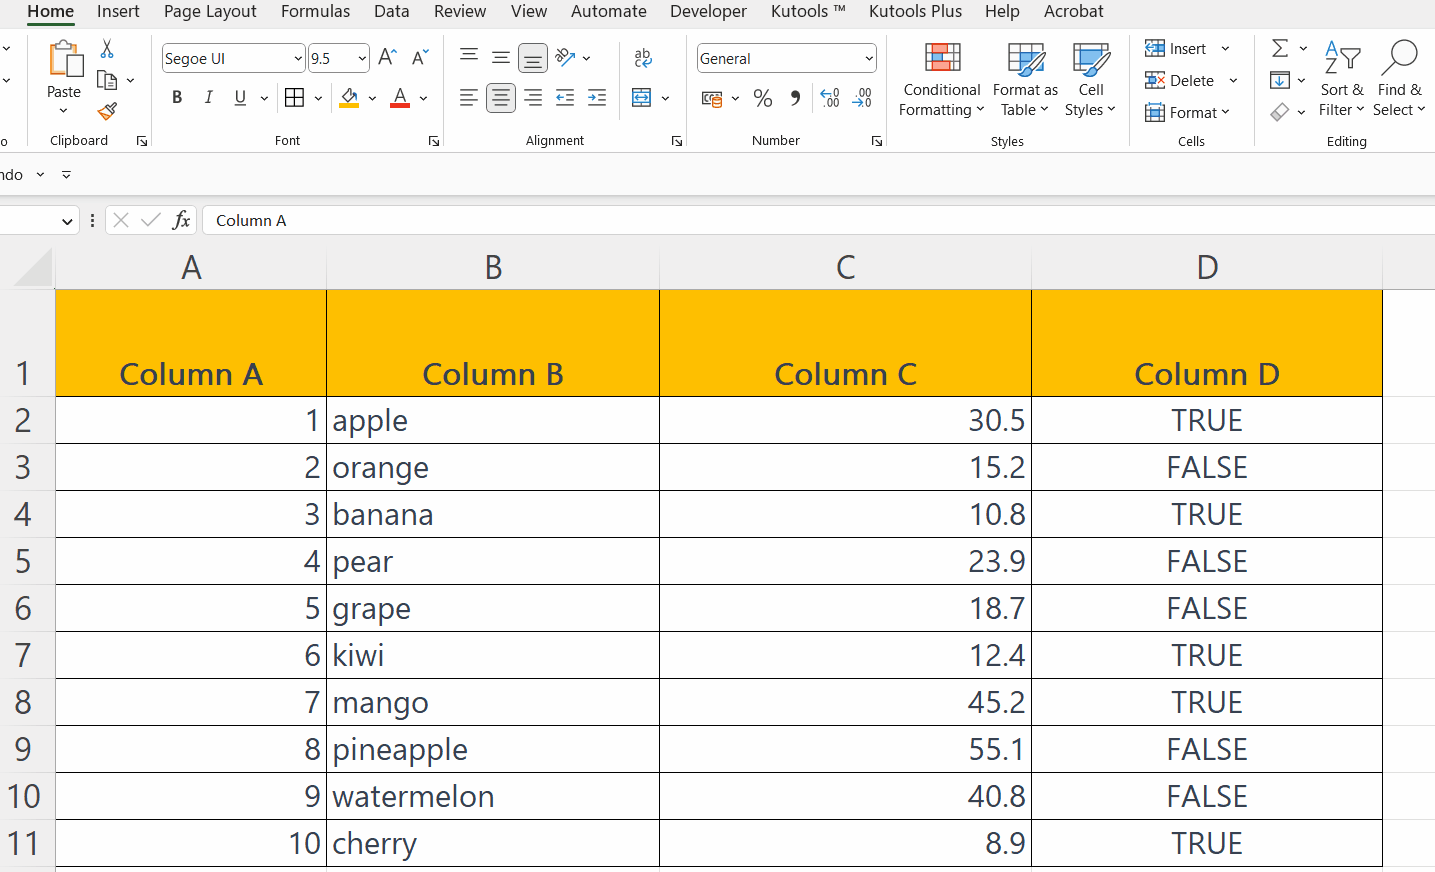Open the font name dropdown
The height and width of the screenshot is (872, 1435).
[297, 58]
